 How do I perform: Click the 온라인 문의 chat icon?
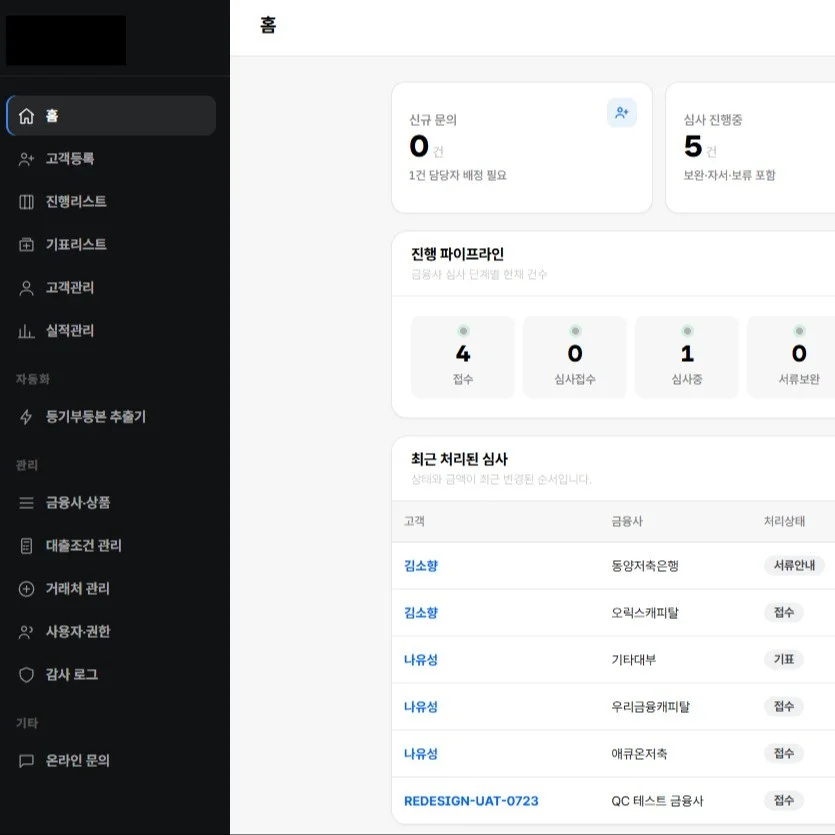26,760
